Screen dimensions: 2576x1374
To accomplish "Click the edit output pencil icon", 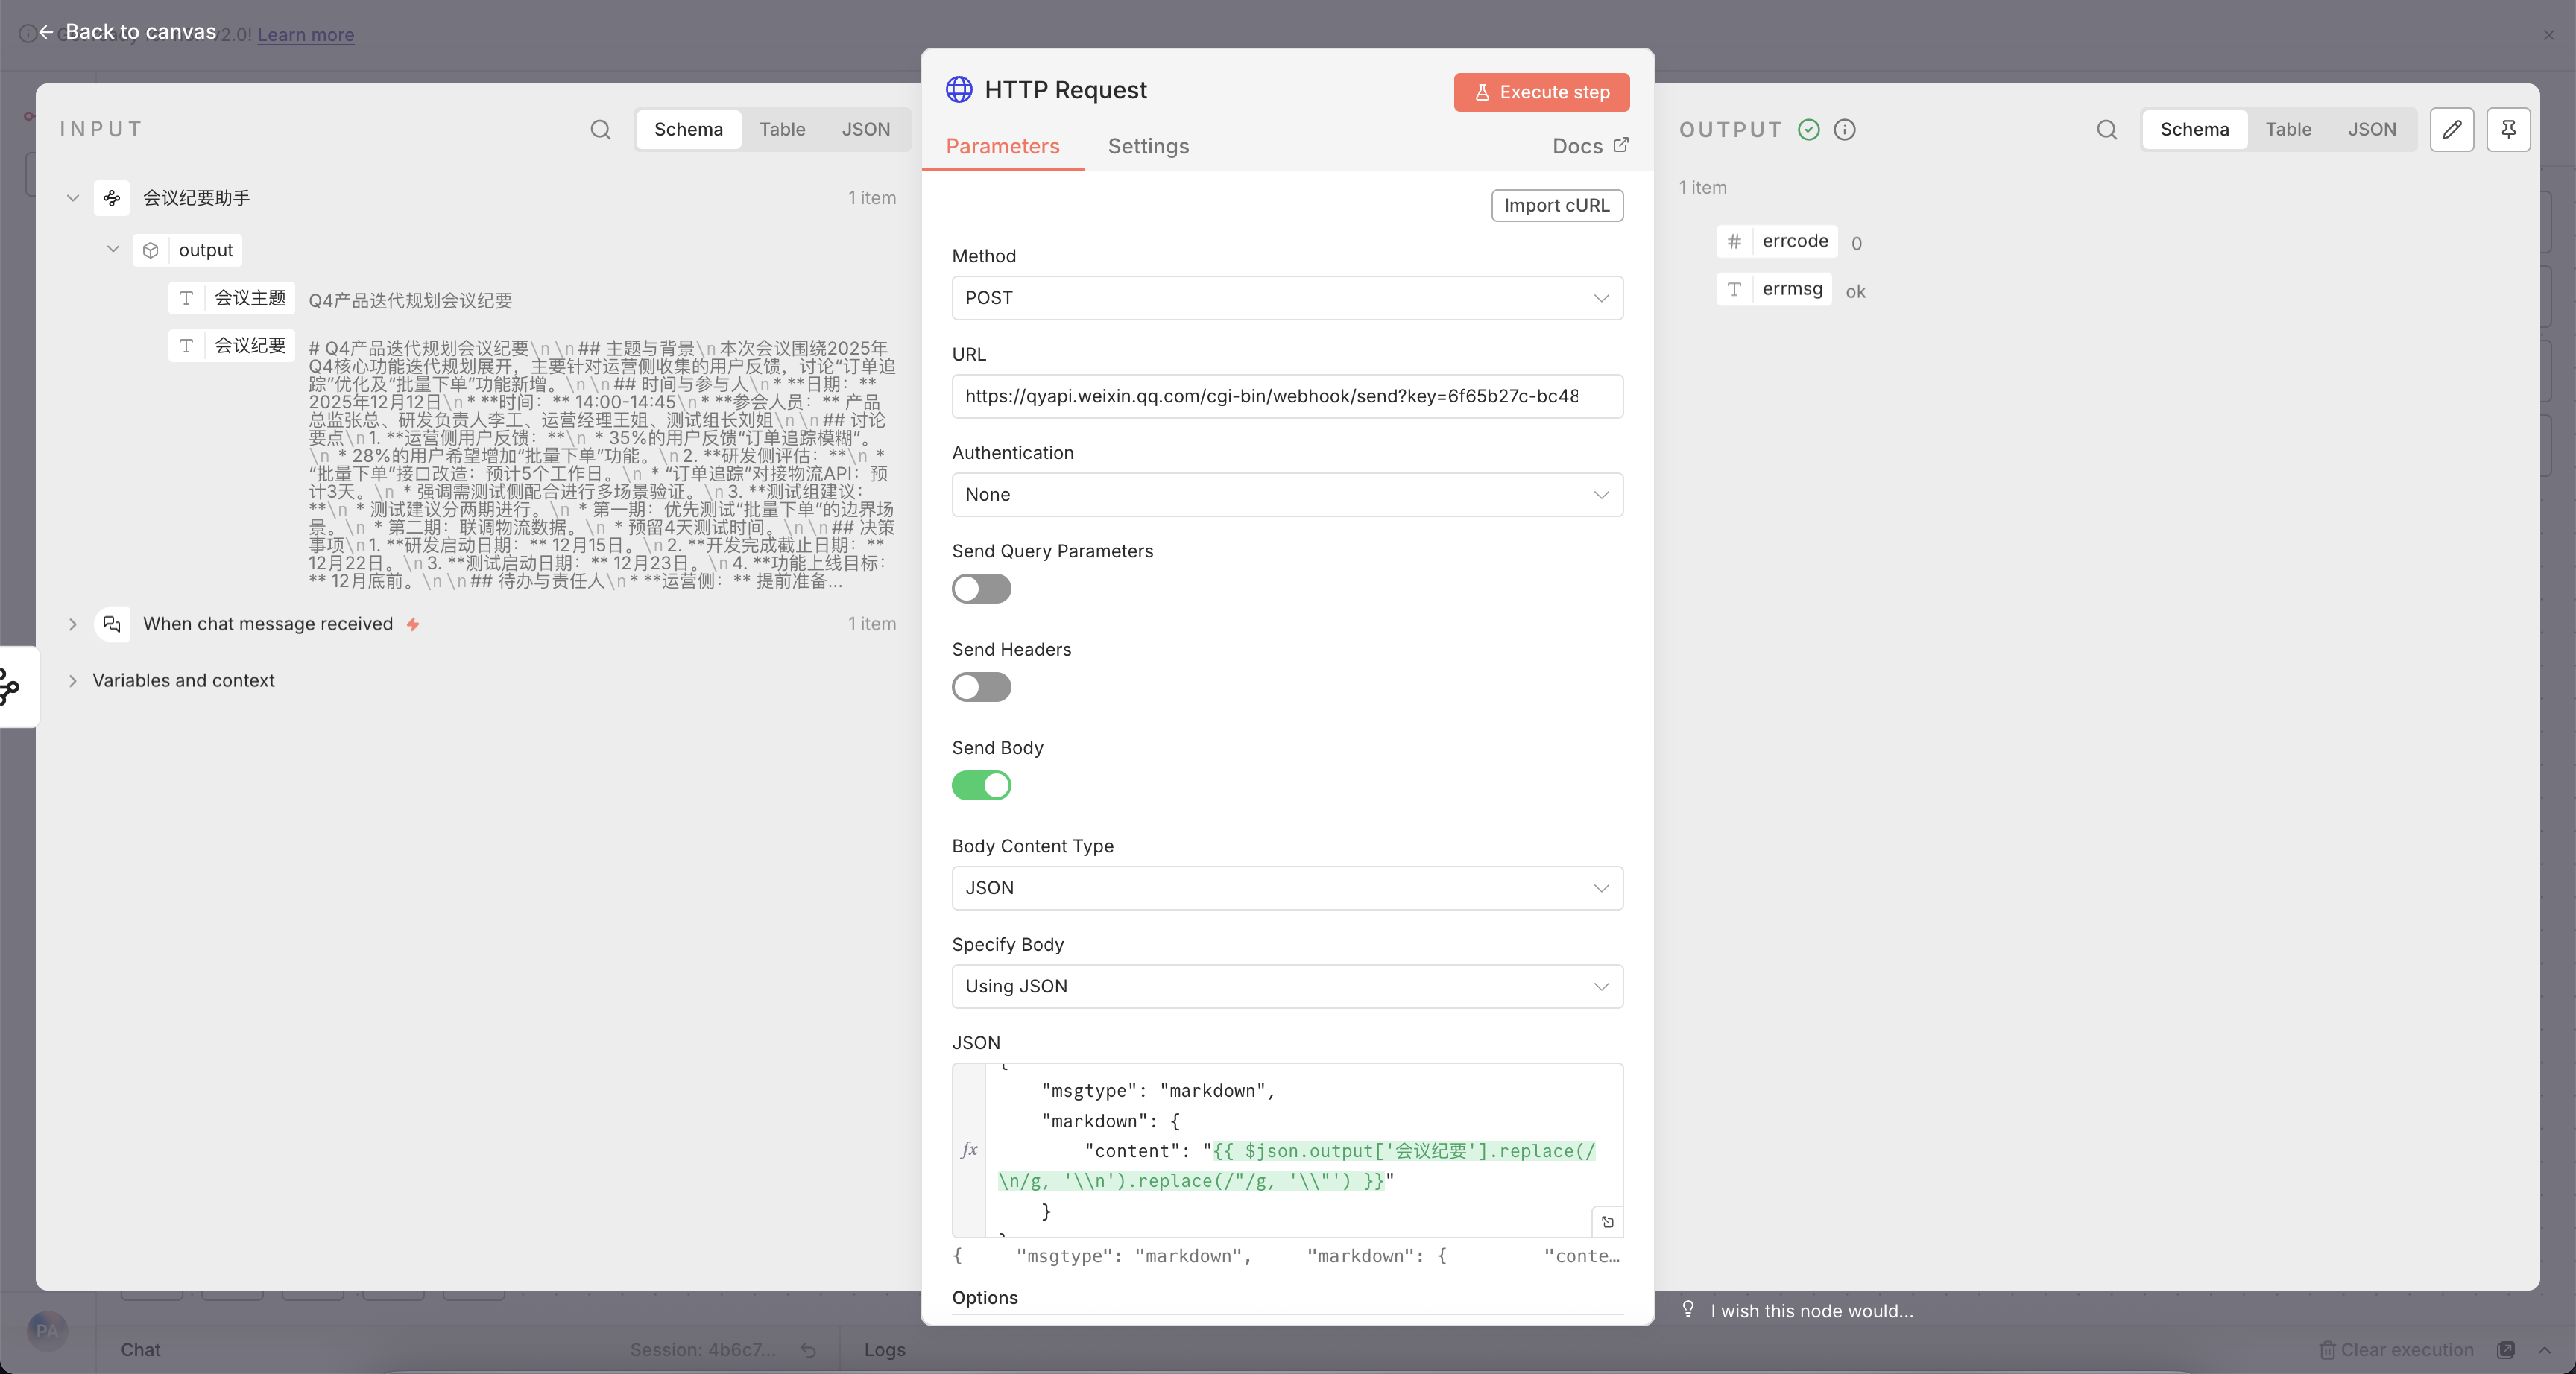I will pyautogui.click(x=2451, y=130).
